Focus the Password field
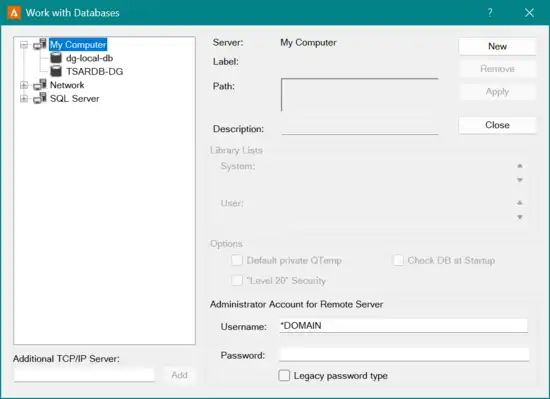 point(403,355)
